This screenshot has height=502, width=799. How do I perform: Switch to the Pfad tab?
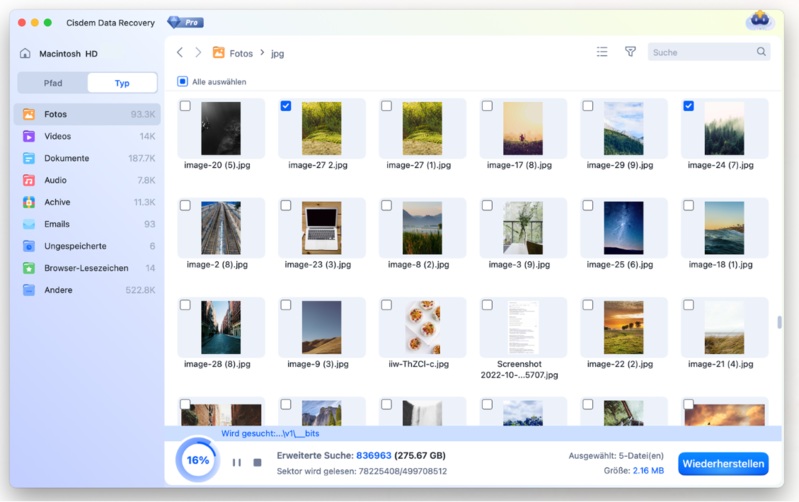[x=52, y=83]
